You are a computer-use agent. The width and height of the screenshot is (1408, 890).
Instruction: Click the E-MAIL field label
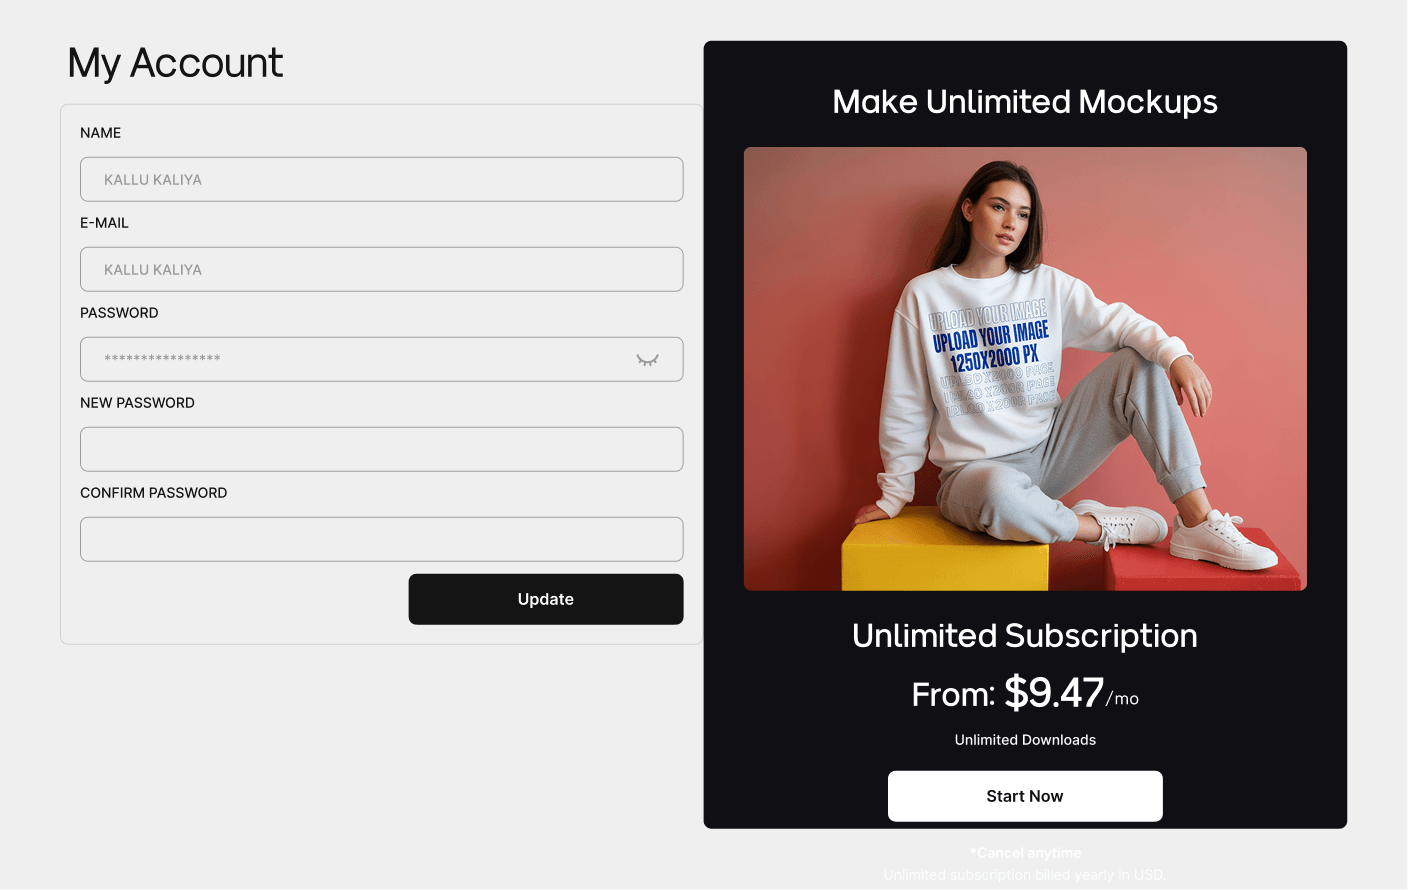[x=105, y=223]
